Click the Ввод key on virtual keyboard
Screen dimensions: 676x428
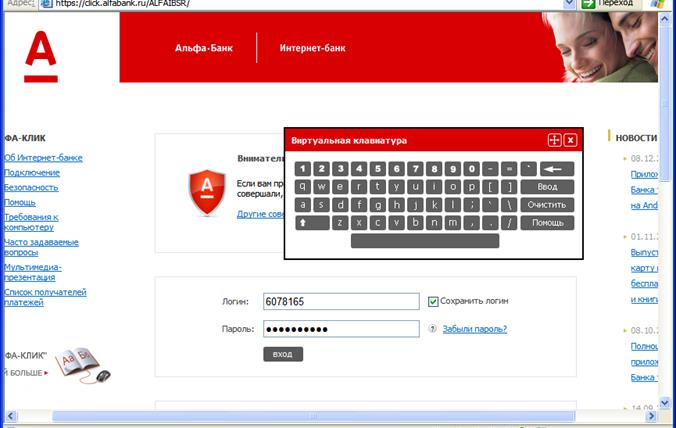click(548, 187)
